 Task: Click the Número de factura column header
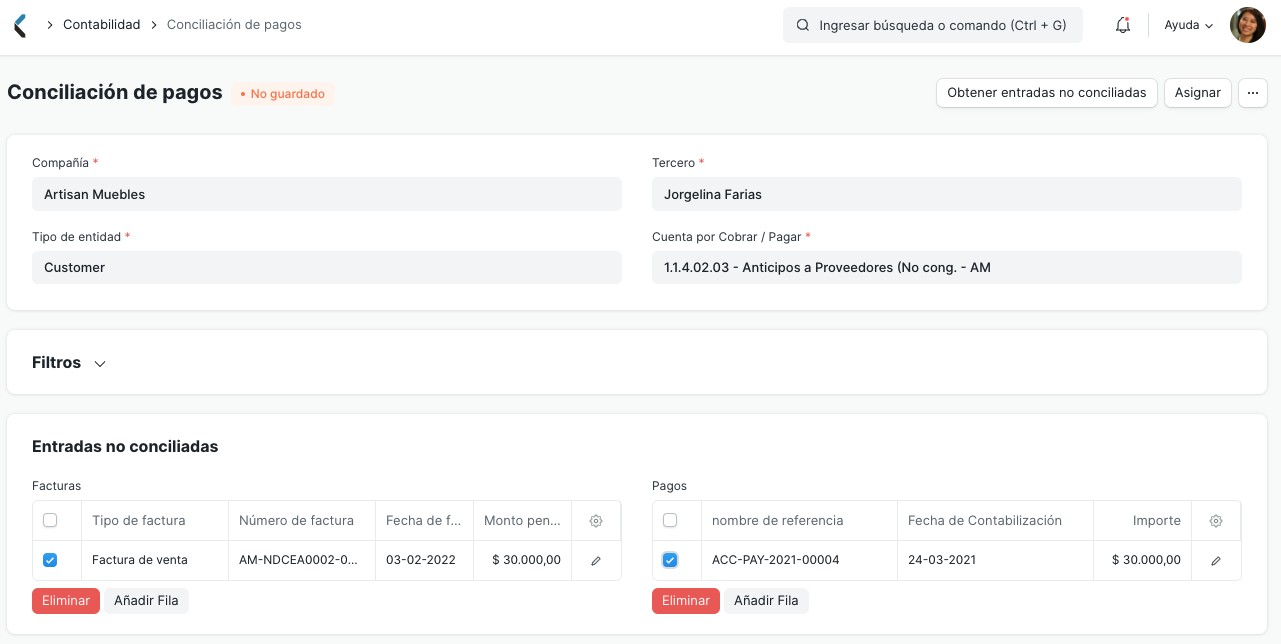tap(302, 521)
